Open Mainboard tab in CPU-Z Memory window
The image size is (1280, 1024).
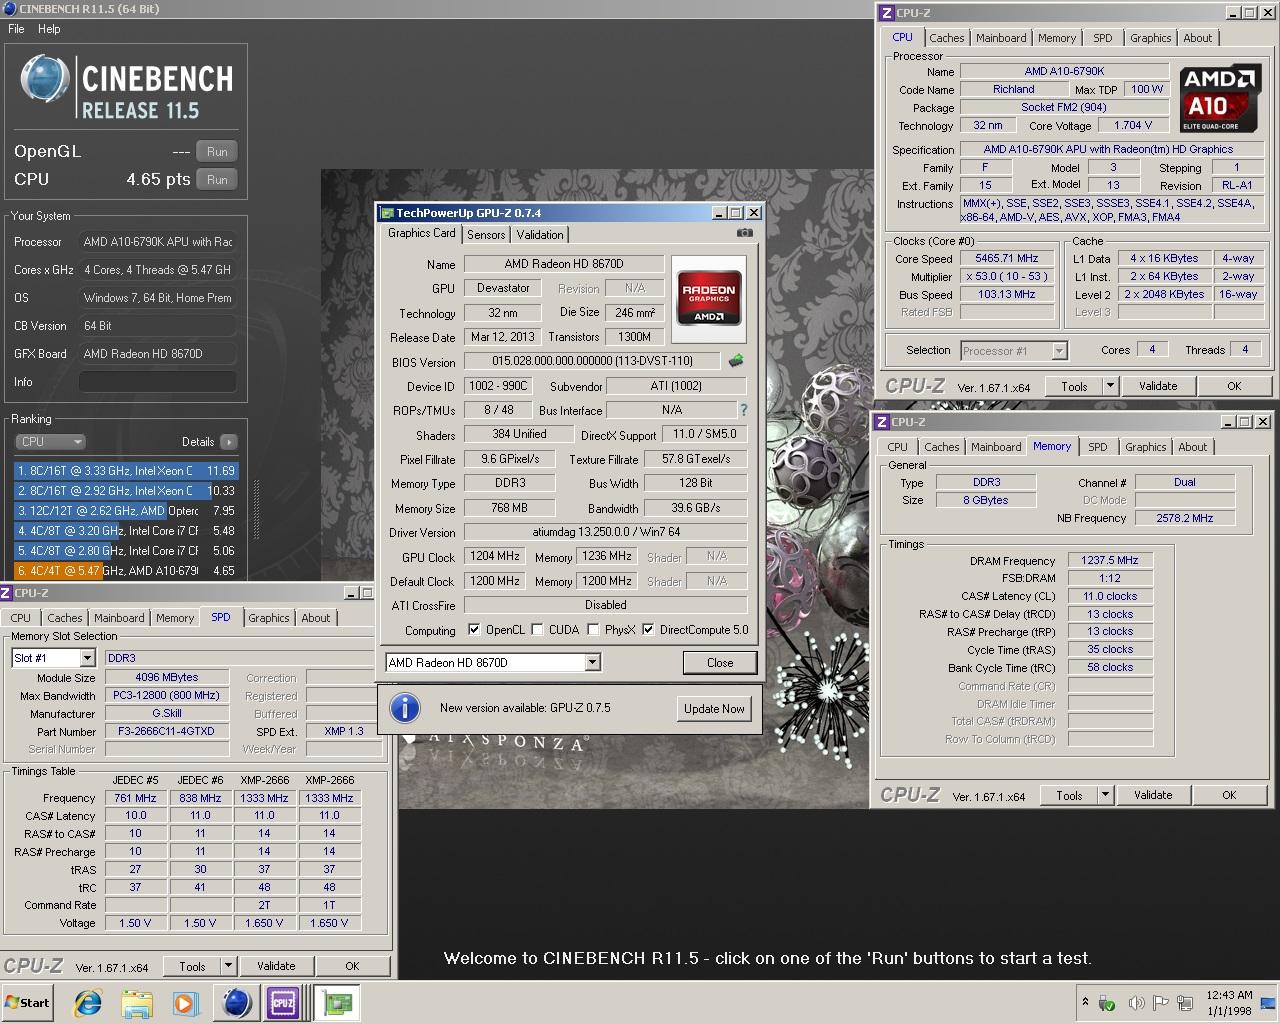(996, 447)
